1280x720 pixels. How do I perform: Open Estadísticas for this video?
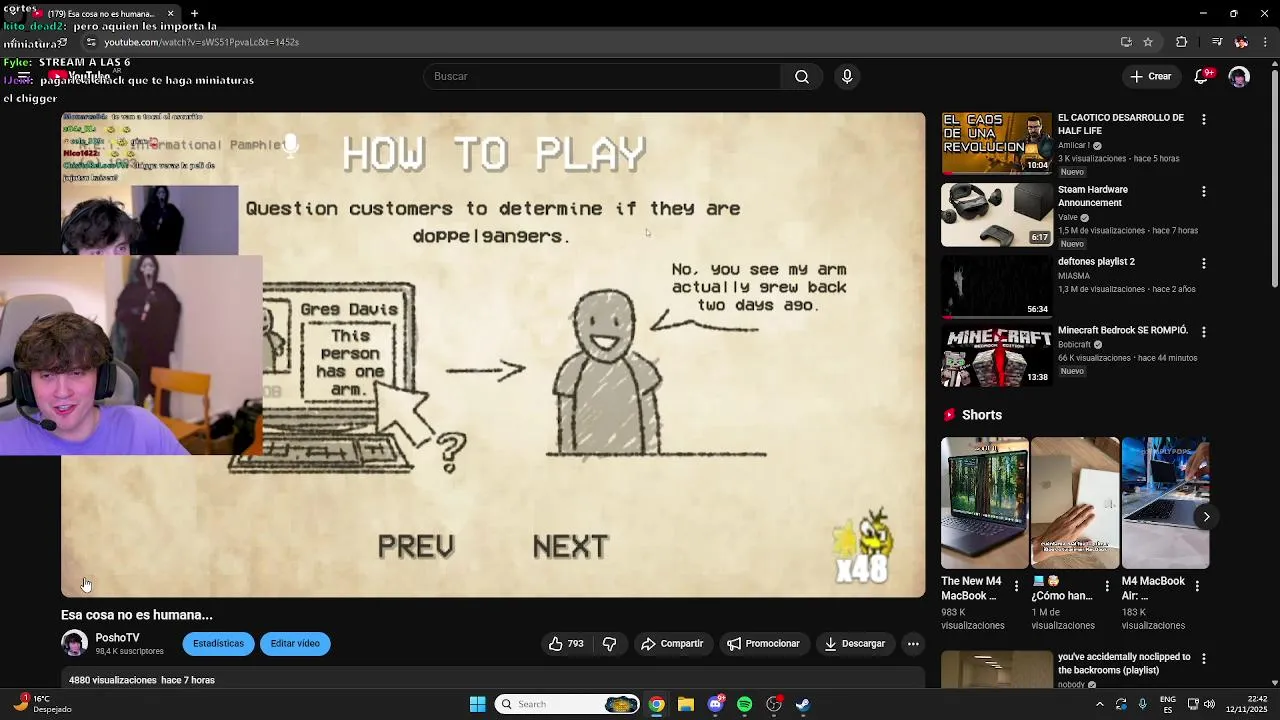[x=218, y=644]
